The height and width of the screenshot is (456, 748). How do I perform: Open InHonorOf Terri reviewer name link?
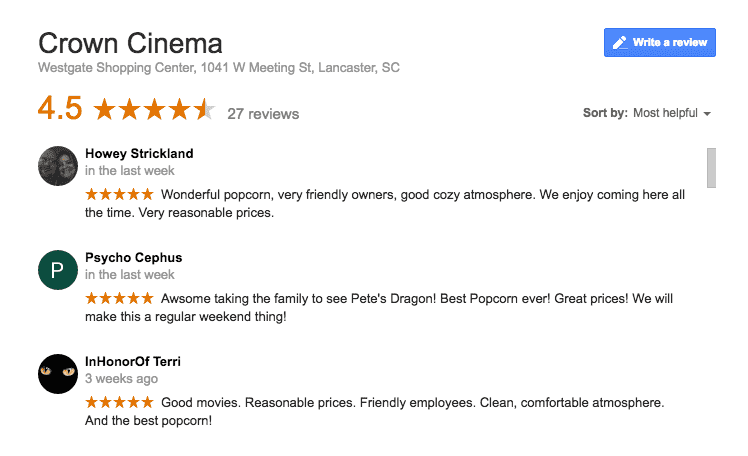[x=133, y=362]
